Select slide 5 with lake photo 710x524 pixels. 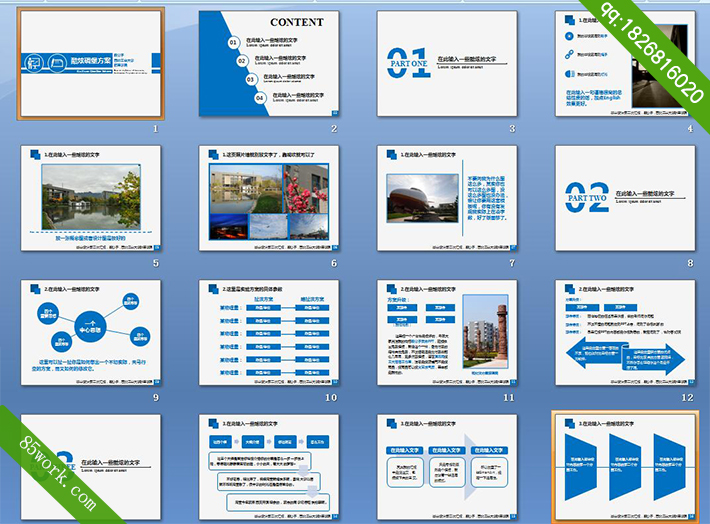coord(91,198)
